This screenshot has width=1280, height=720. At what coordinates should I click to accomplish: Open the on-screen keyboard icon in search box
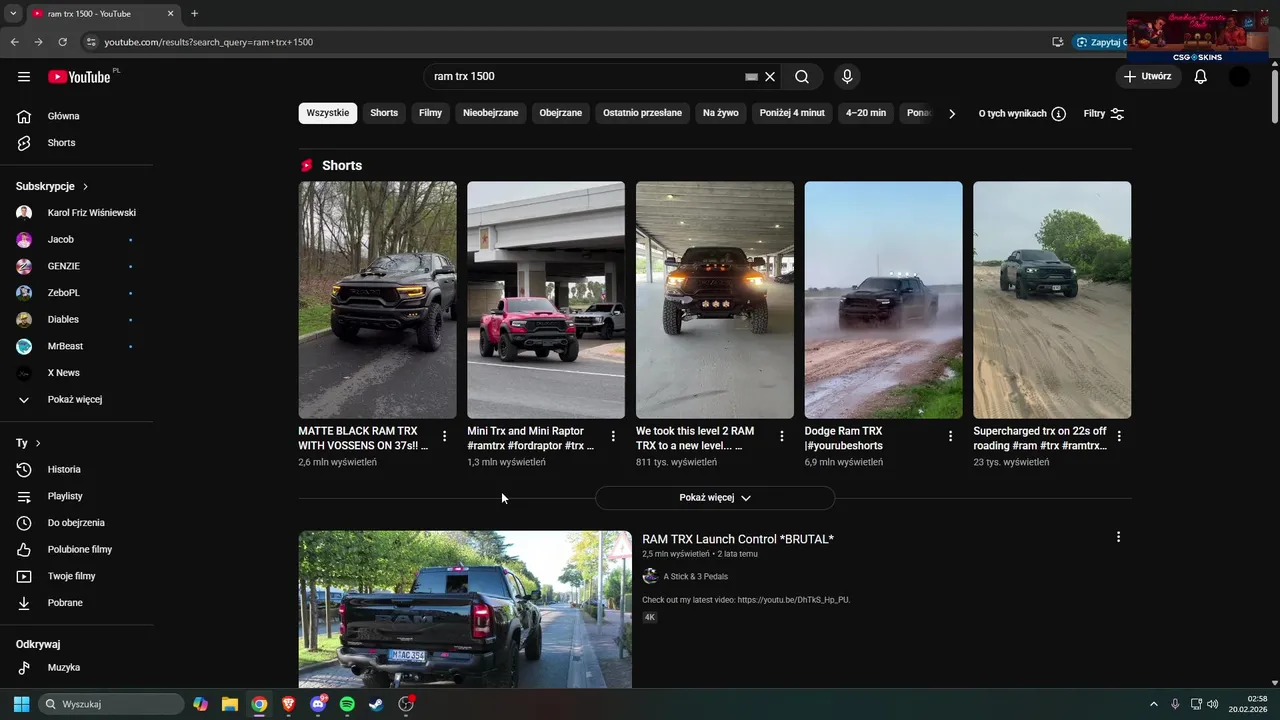tap(752, 77)
